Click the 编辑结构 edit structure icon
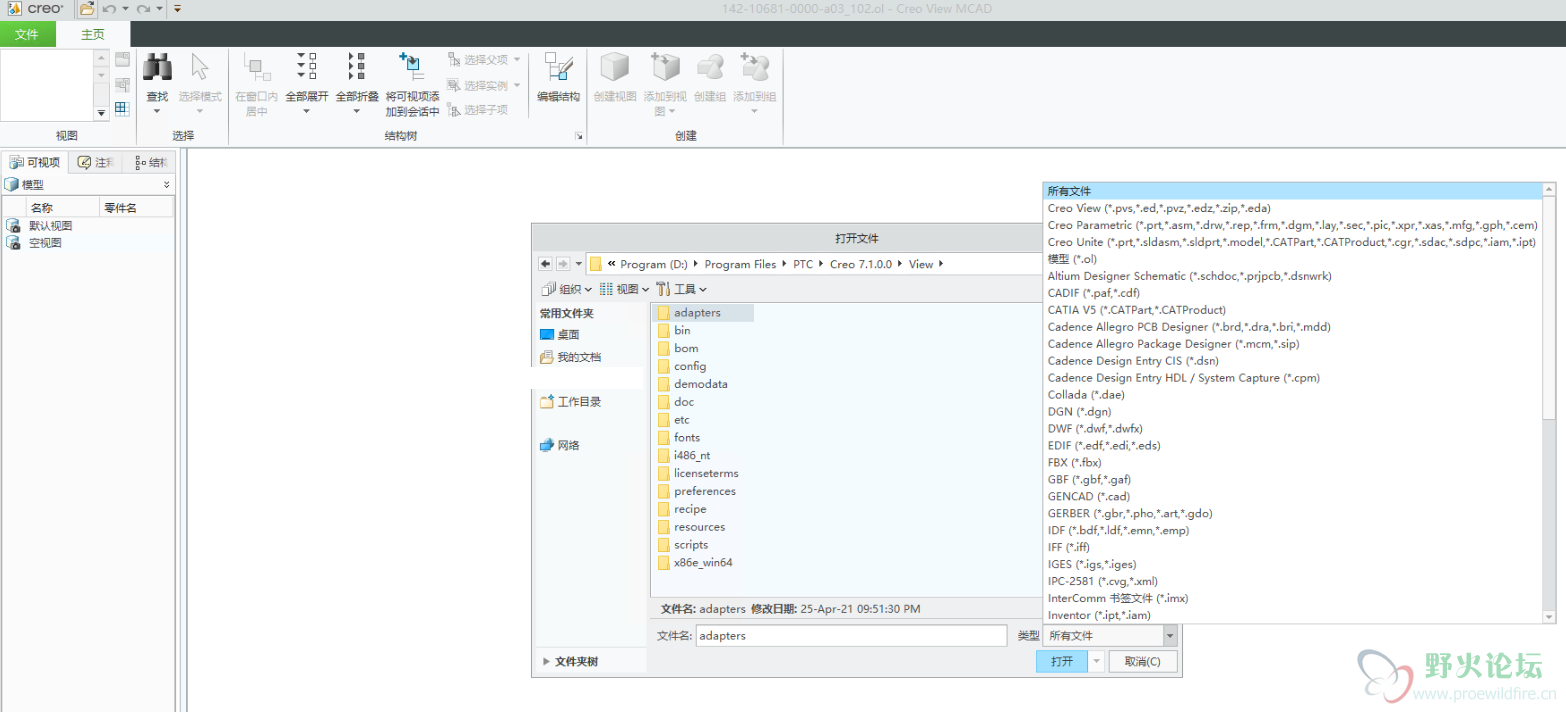Viewport: 1566px width, 712px height. (x=558, y=68)
